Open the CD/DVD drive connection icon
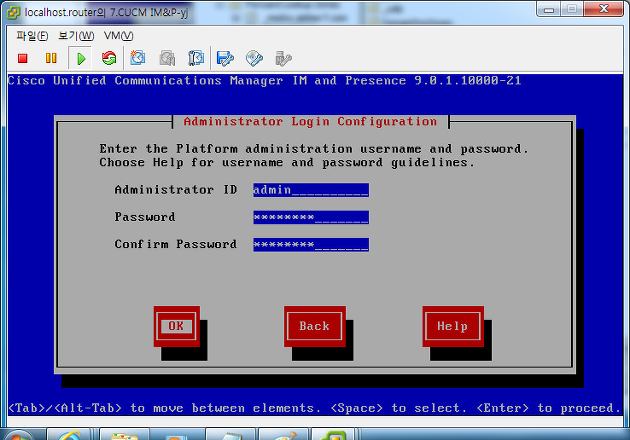 [x=254, y=58]
